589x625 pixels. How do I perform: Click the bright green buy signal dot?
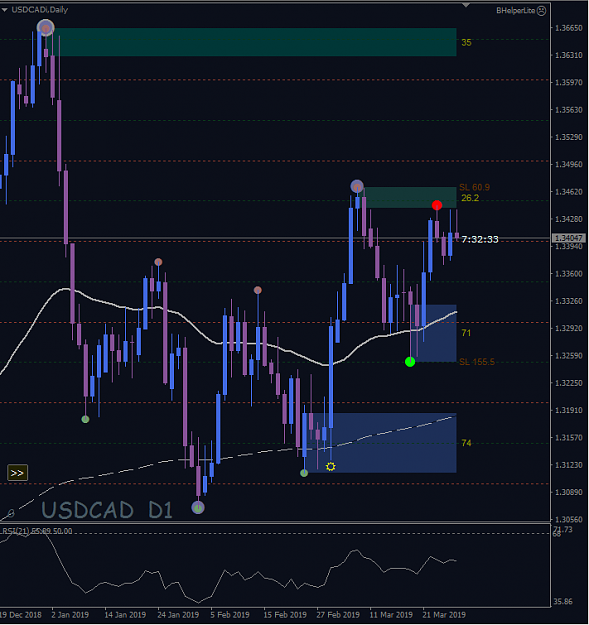[x=410, y=362]
